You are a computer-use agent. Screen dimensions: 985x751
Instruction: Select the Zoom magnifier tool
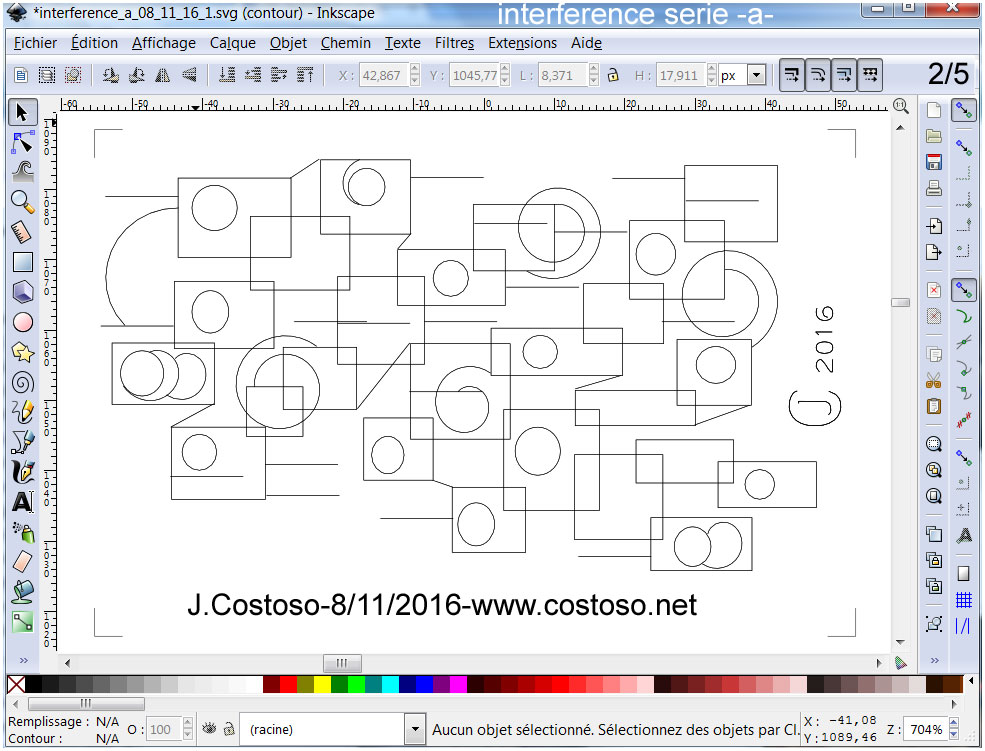[x=22, y=201]
